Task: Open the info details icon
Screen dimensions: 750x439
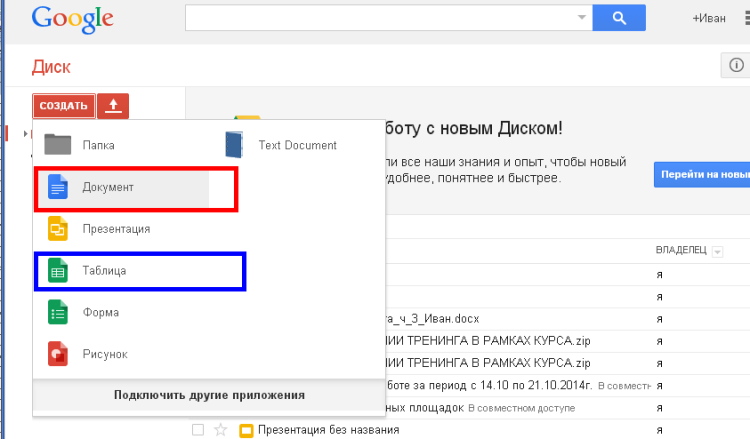Action: (x=736, y=65)
